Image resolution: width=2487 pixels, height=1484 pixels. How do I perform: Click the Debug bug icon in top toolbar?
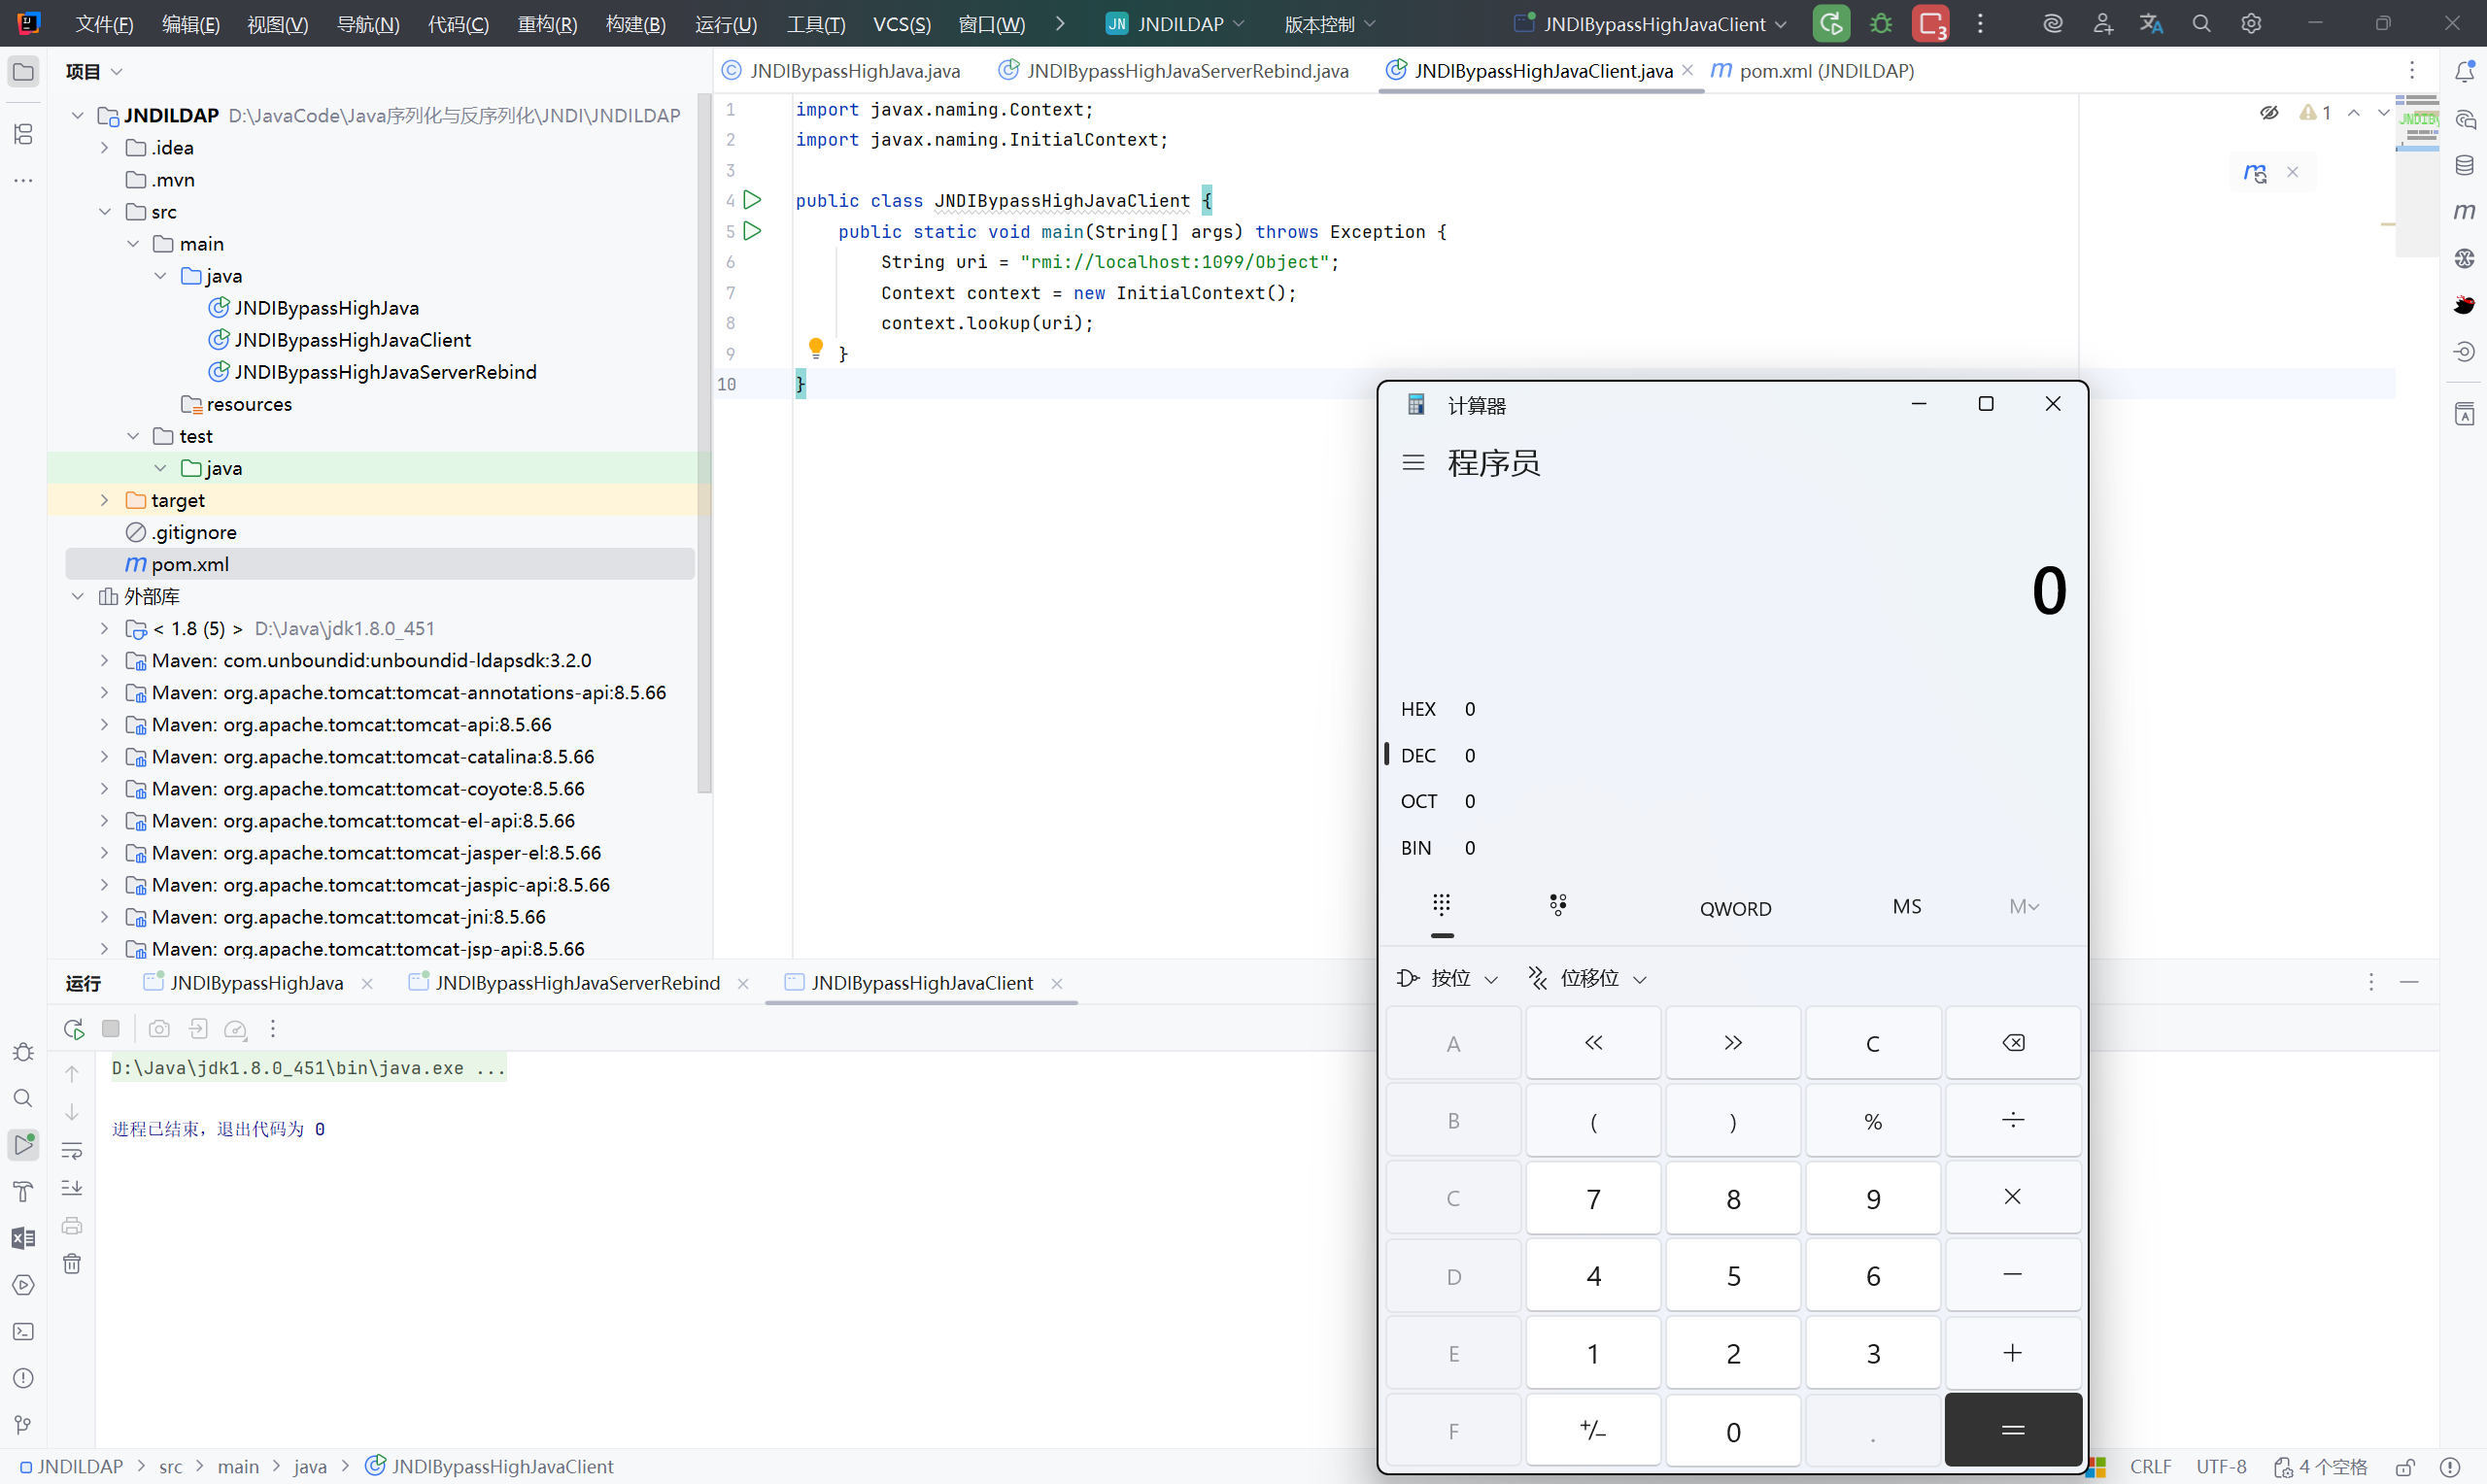(1880, 24)
